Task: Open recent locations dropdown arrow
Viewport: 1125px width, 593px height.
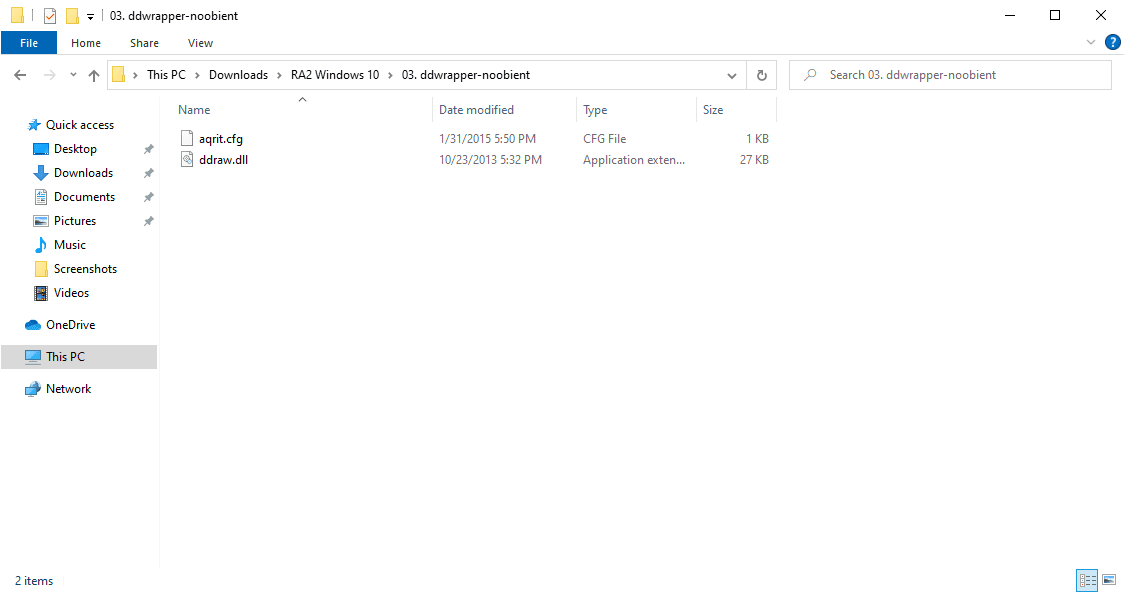Action: click(x=73, y=75)
